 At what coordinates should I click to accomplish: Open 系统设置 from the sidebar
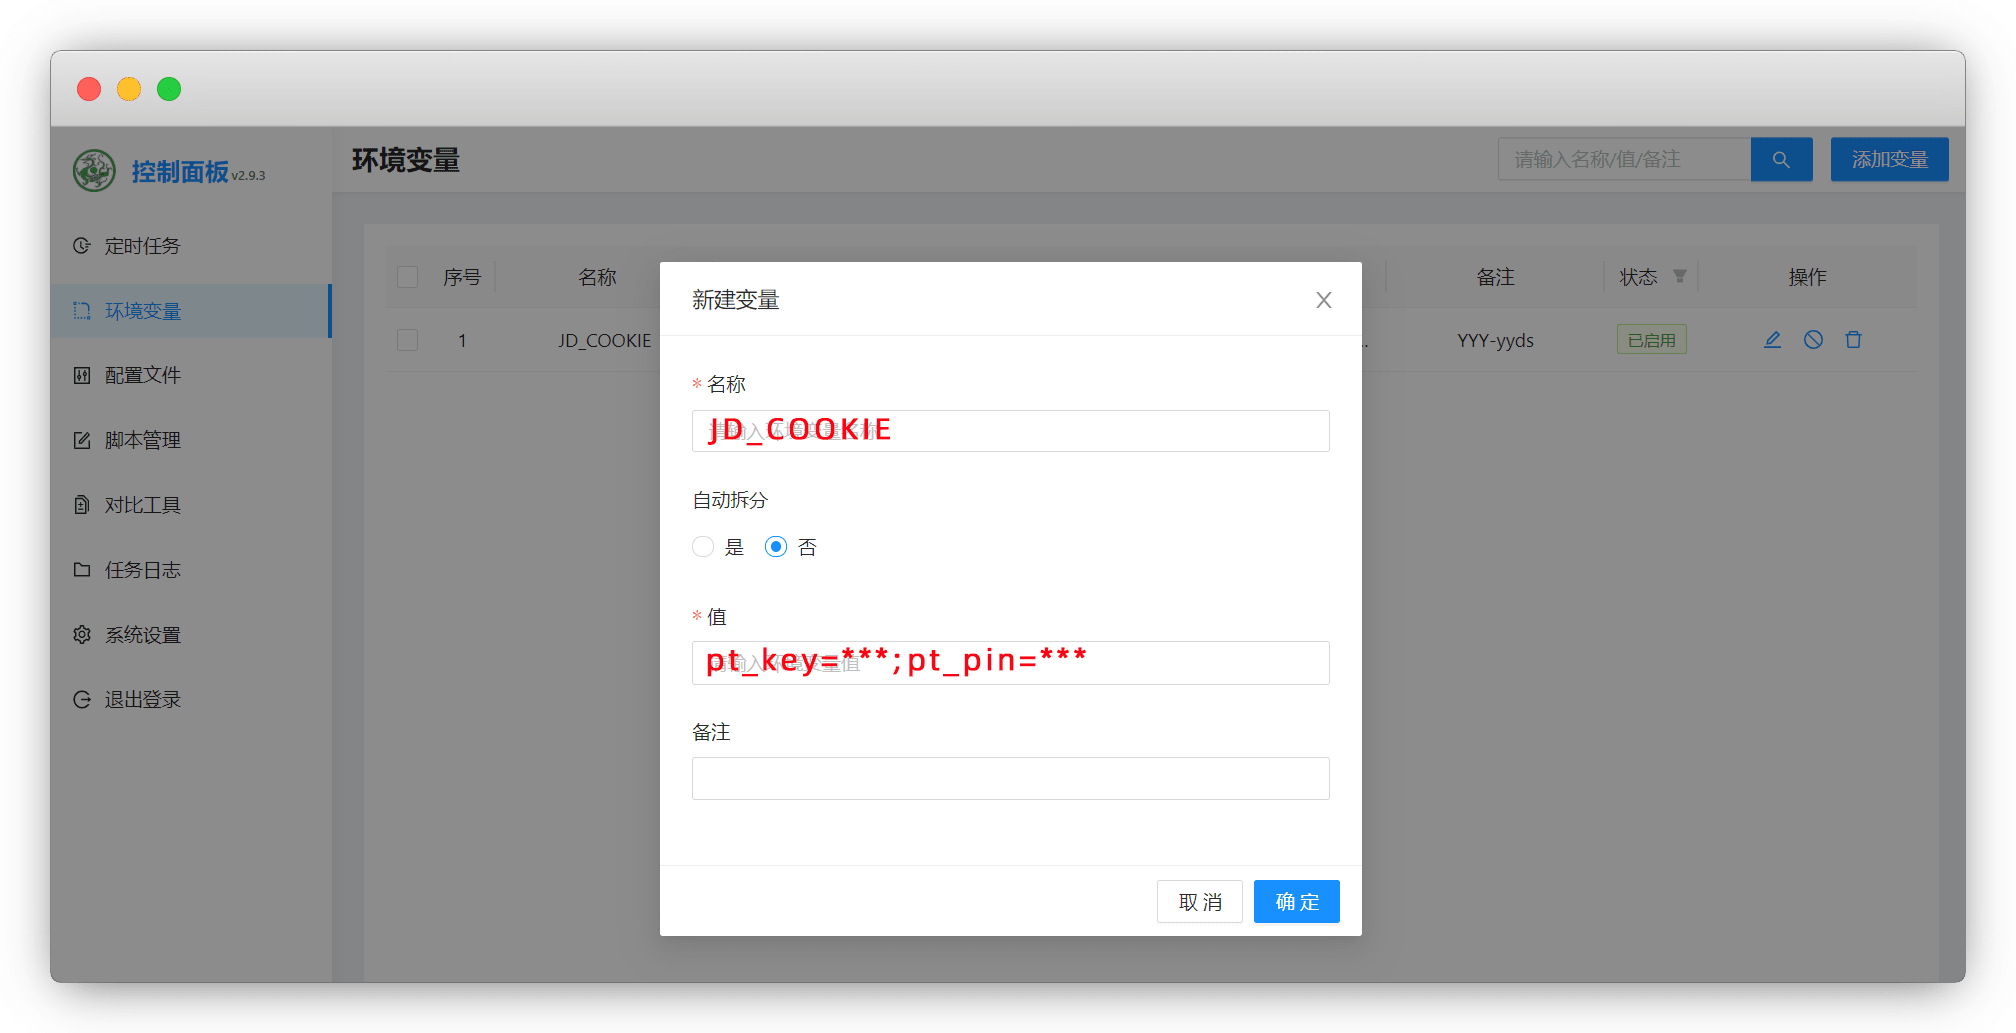[142, 635]
